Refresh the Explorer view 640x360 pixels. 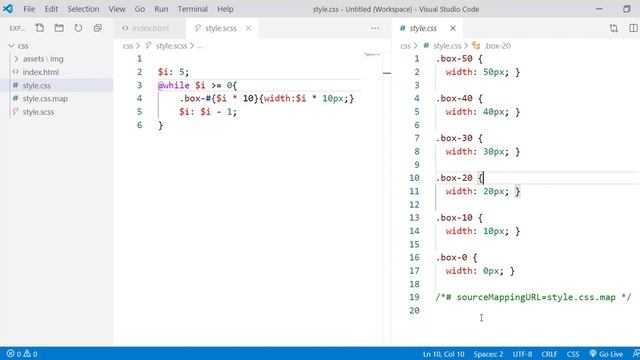click(78, 28)
